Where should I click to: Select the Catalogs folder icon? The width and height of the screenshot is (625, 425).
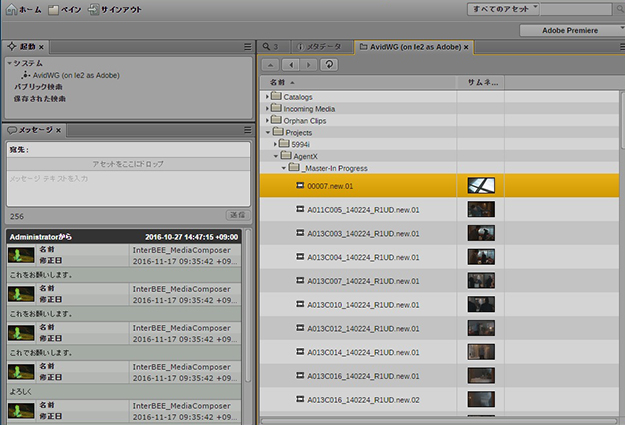point(276,96)
